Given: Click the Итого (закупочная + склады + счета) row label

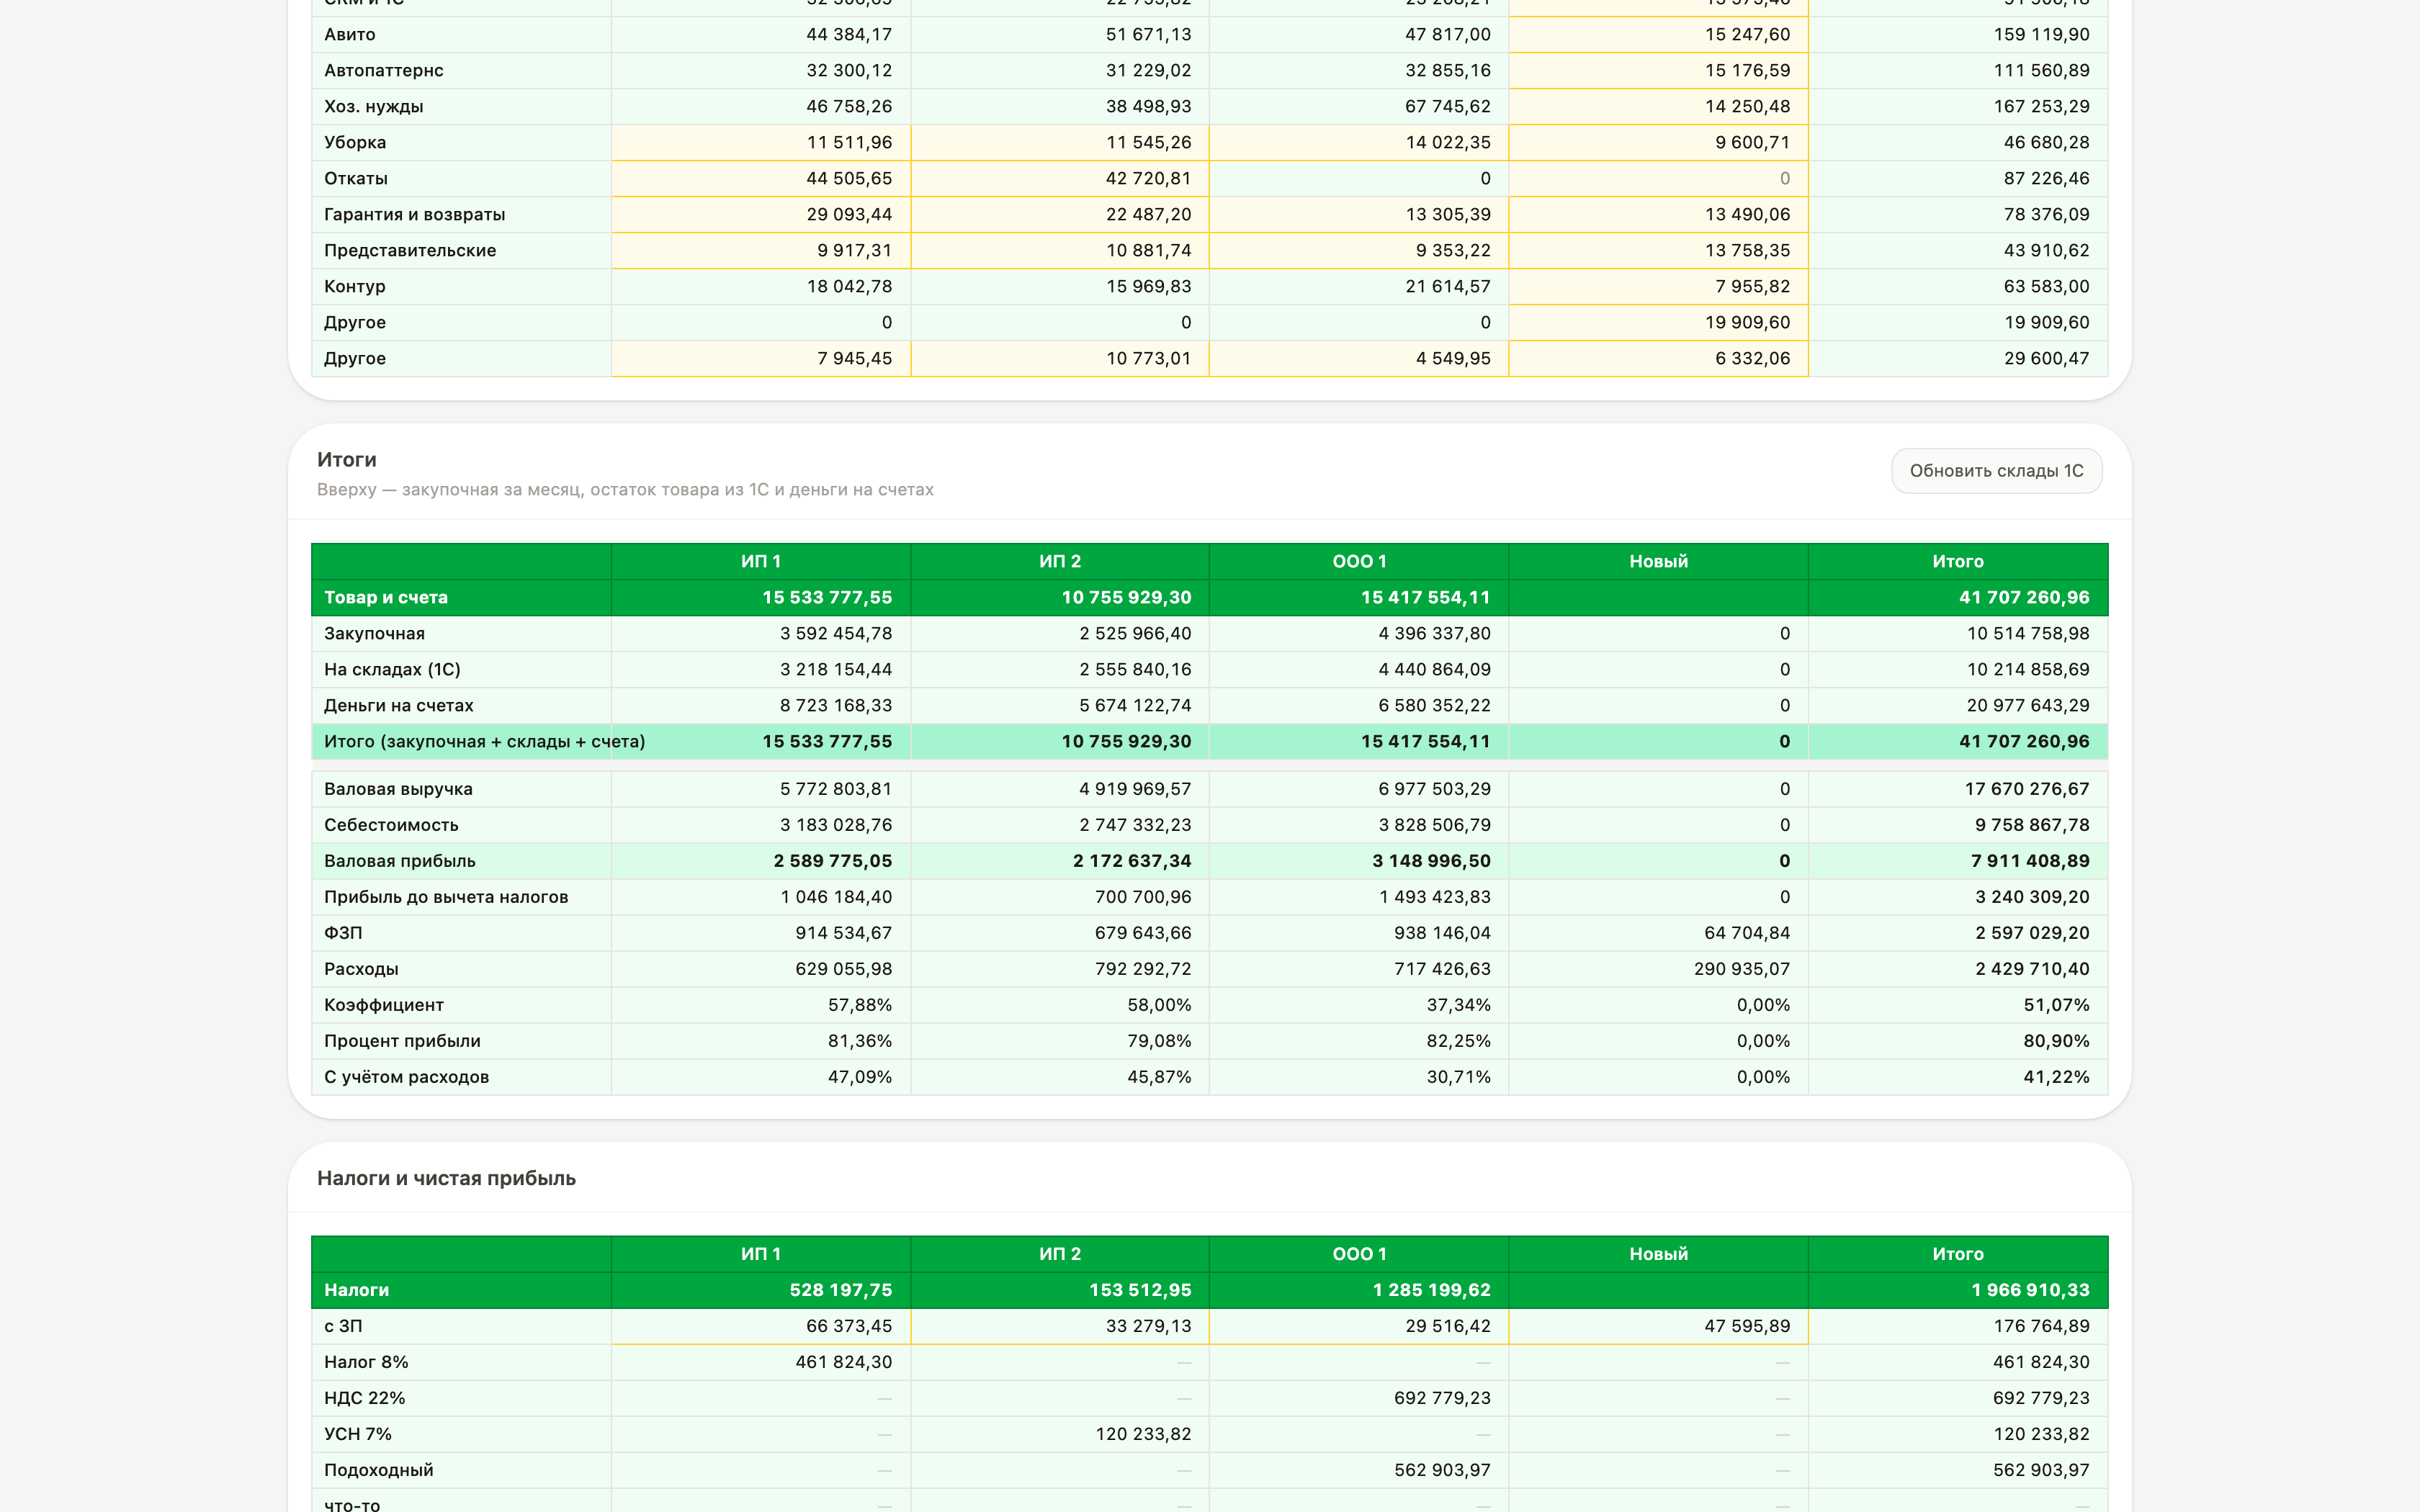Looking at the screenshot, I should [485, 742].
